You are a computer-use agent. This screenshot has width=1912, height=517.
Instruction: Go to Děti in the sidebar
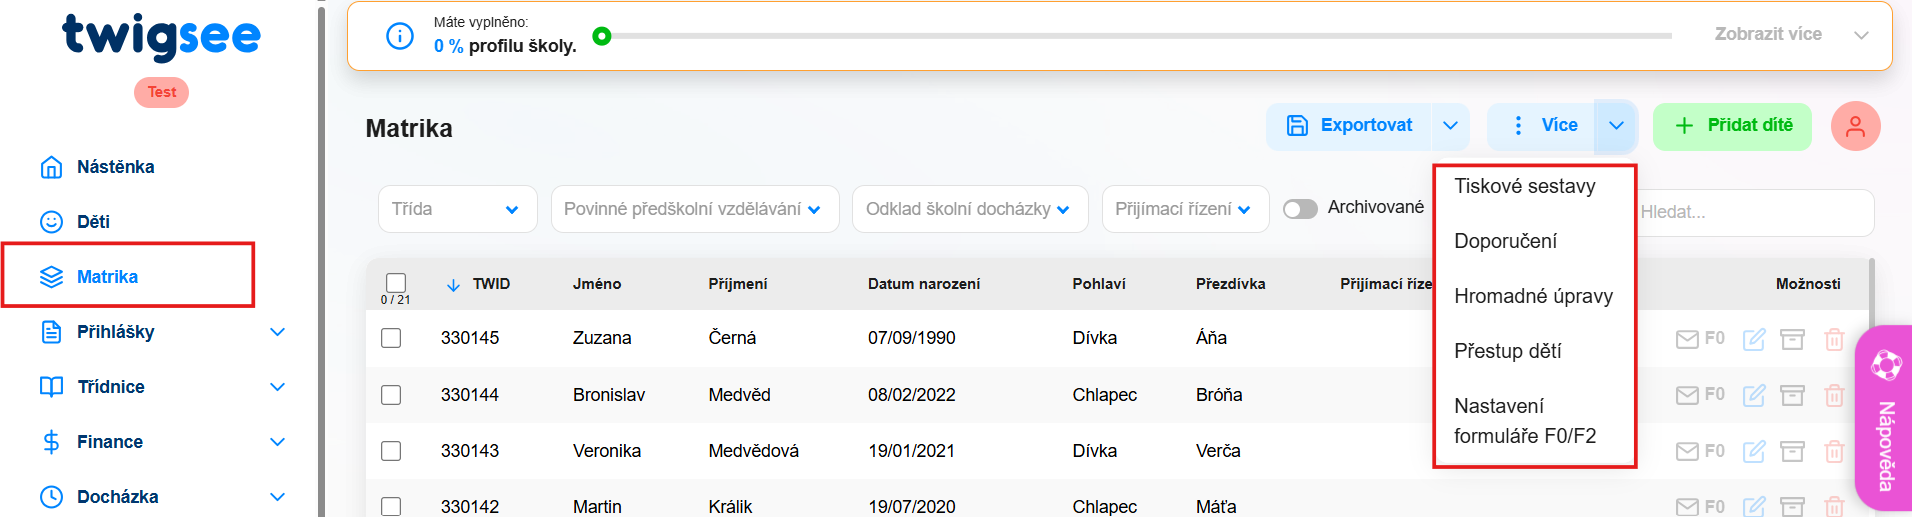pos(93,222)
